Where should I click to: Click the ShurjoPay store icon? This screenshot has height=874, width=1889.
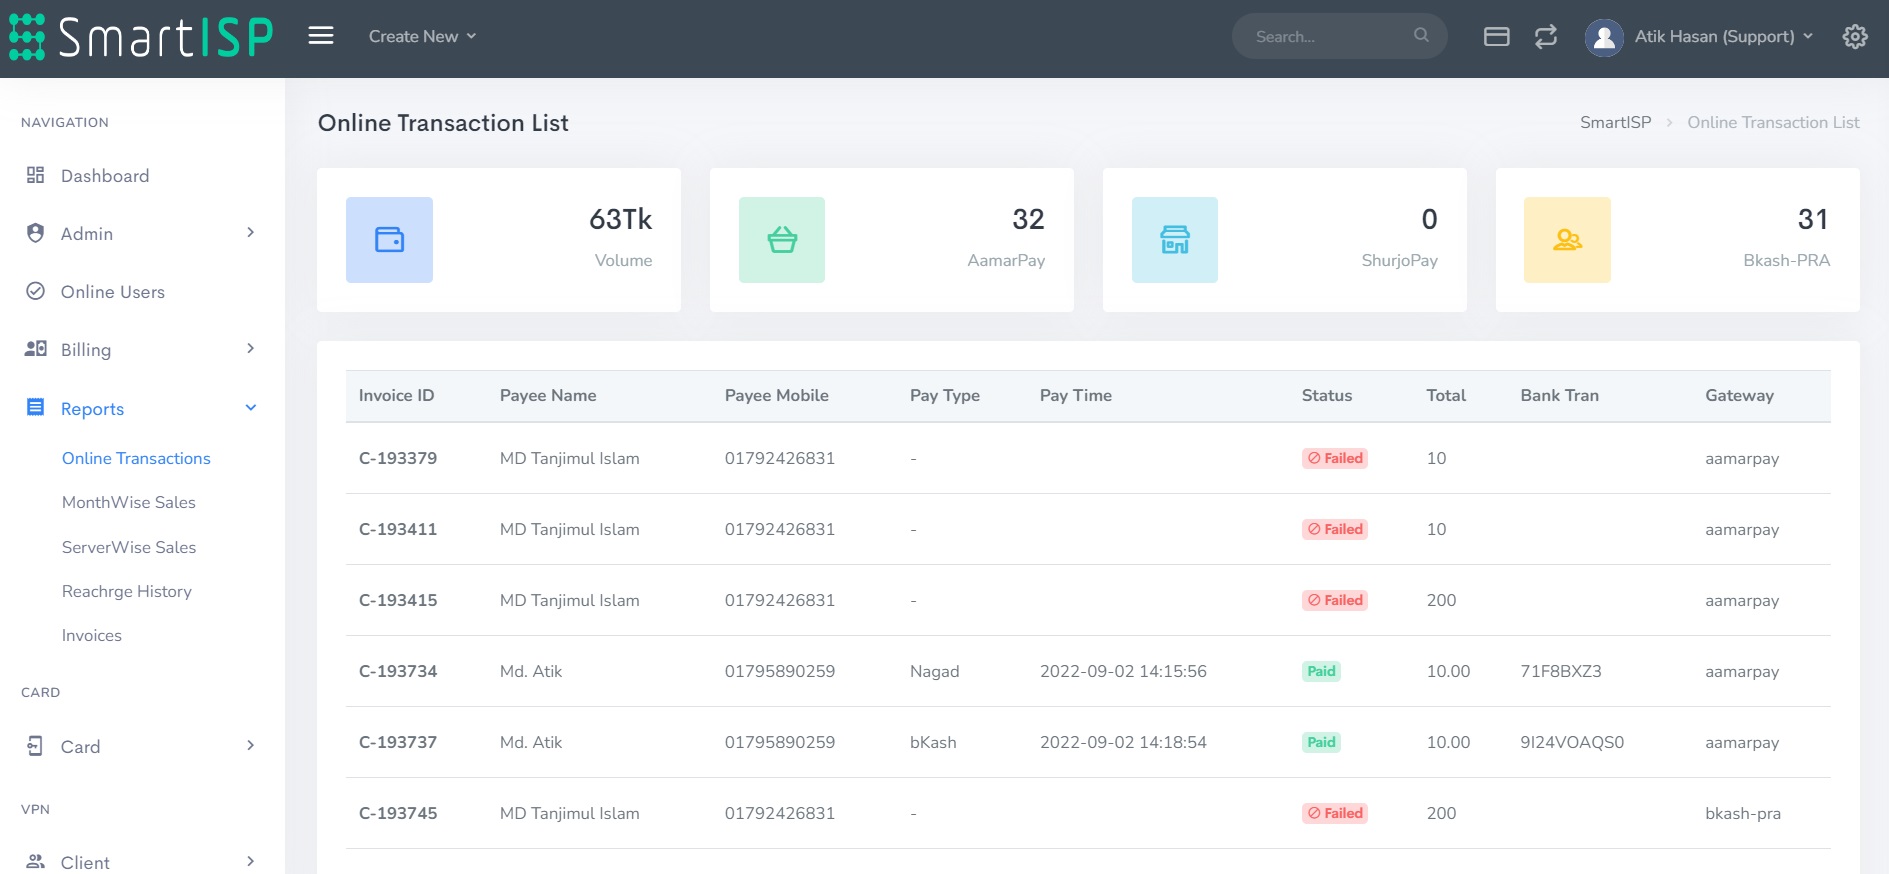coord(1174,240)
